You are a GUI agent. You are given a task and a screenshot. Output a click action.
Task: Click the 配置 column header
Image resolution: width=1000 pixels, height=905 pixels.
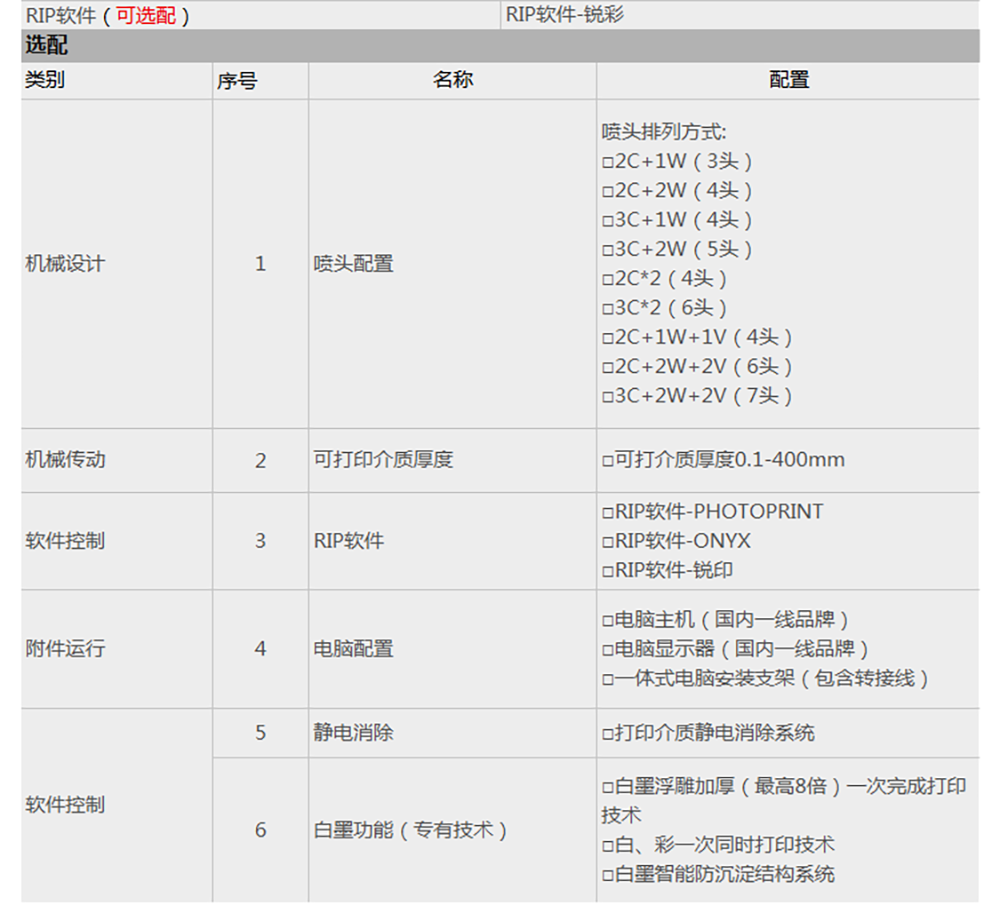click(x=788, y=80)
